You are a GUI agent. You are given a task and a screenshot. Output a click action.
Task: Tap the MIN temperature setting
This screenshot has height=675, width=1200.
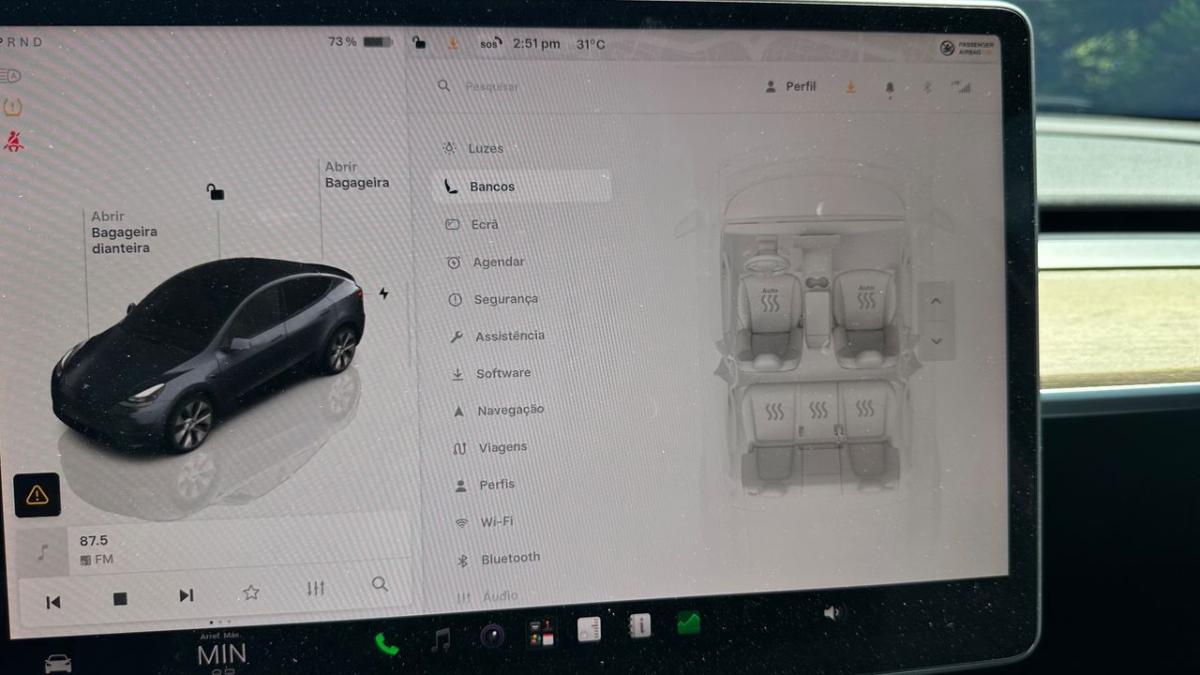coord(221,655)
